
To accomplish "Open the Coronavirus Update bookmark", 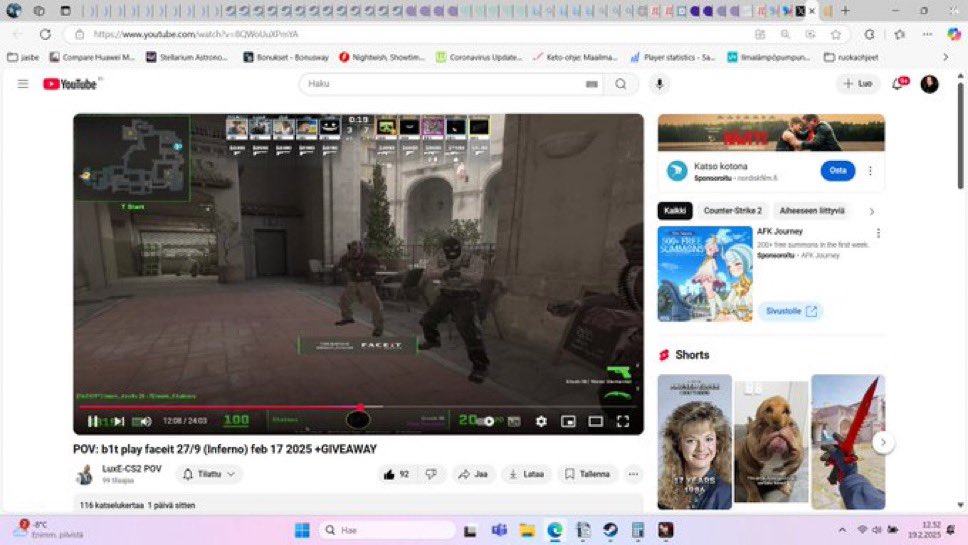I will point(479,57).
